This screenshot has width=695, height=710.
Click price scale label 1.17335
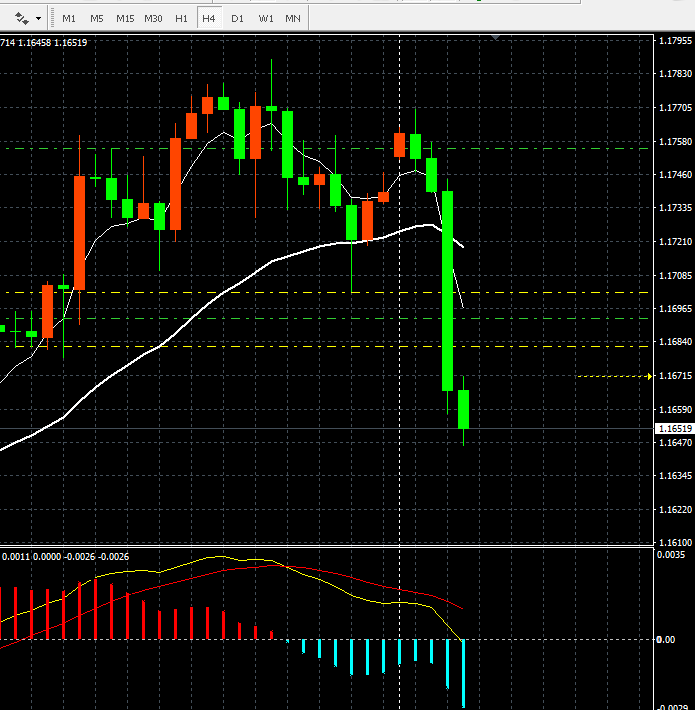[675, 208]
